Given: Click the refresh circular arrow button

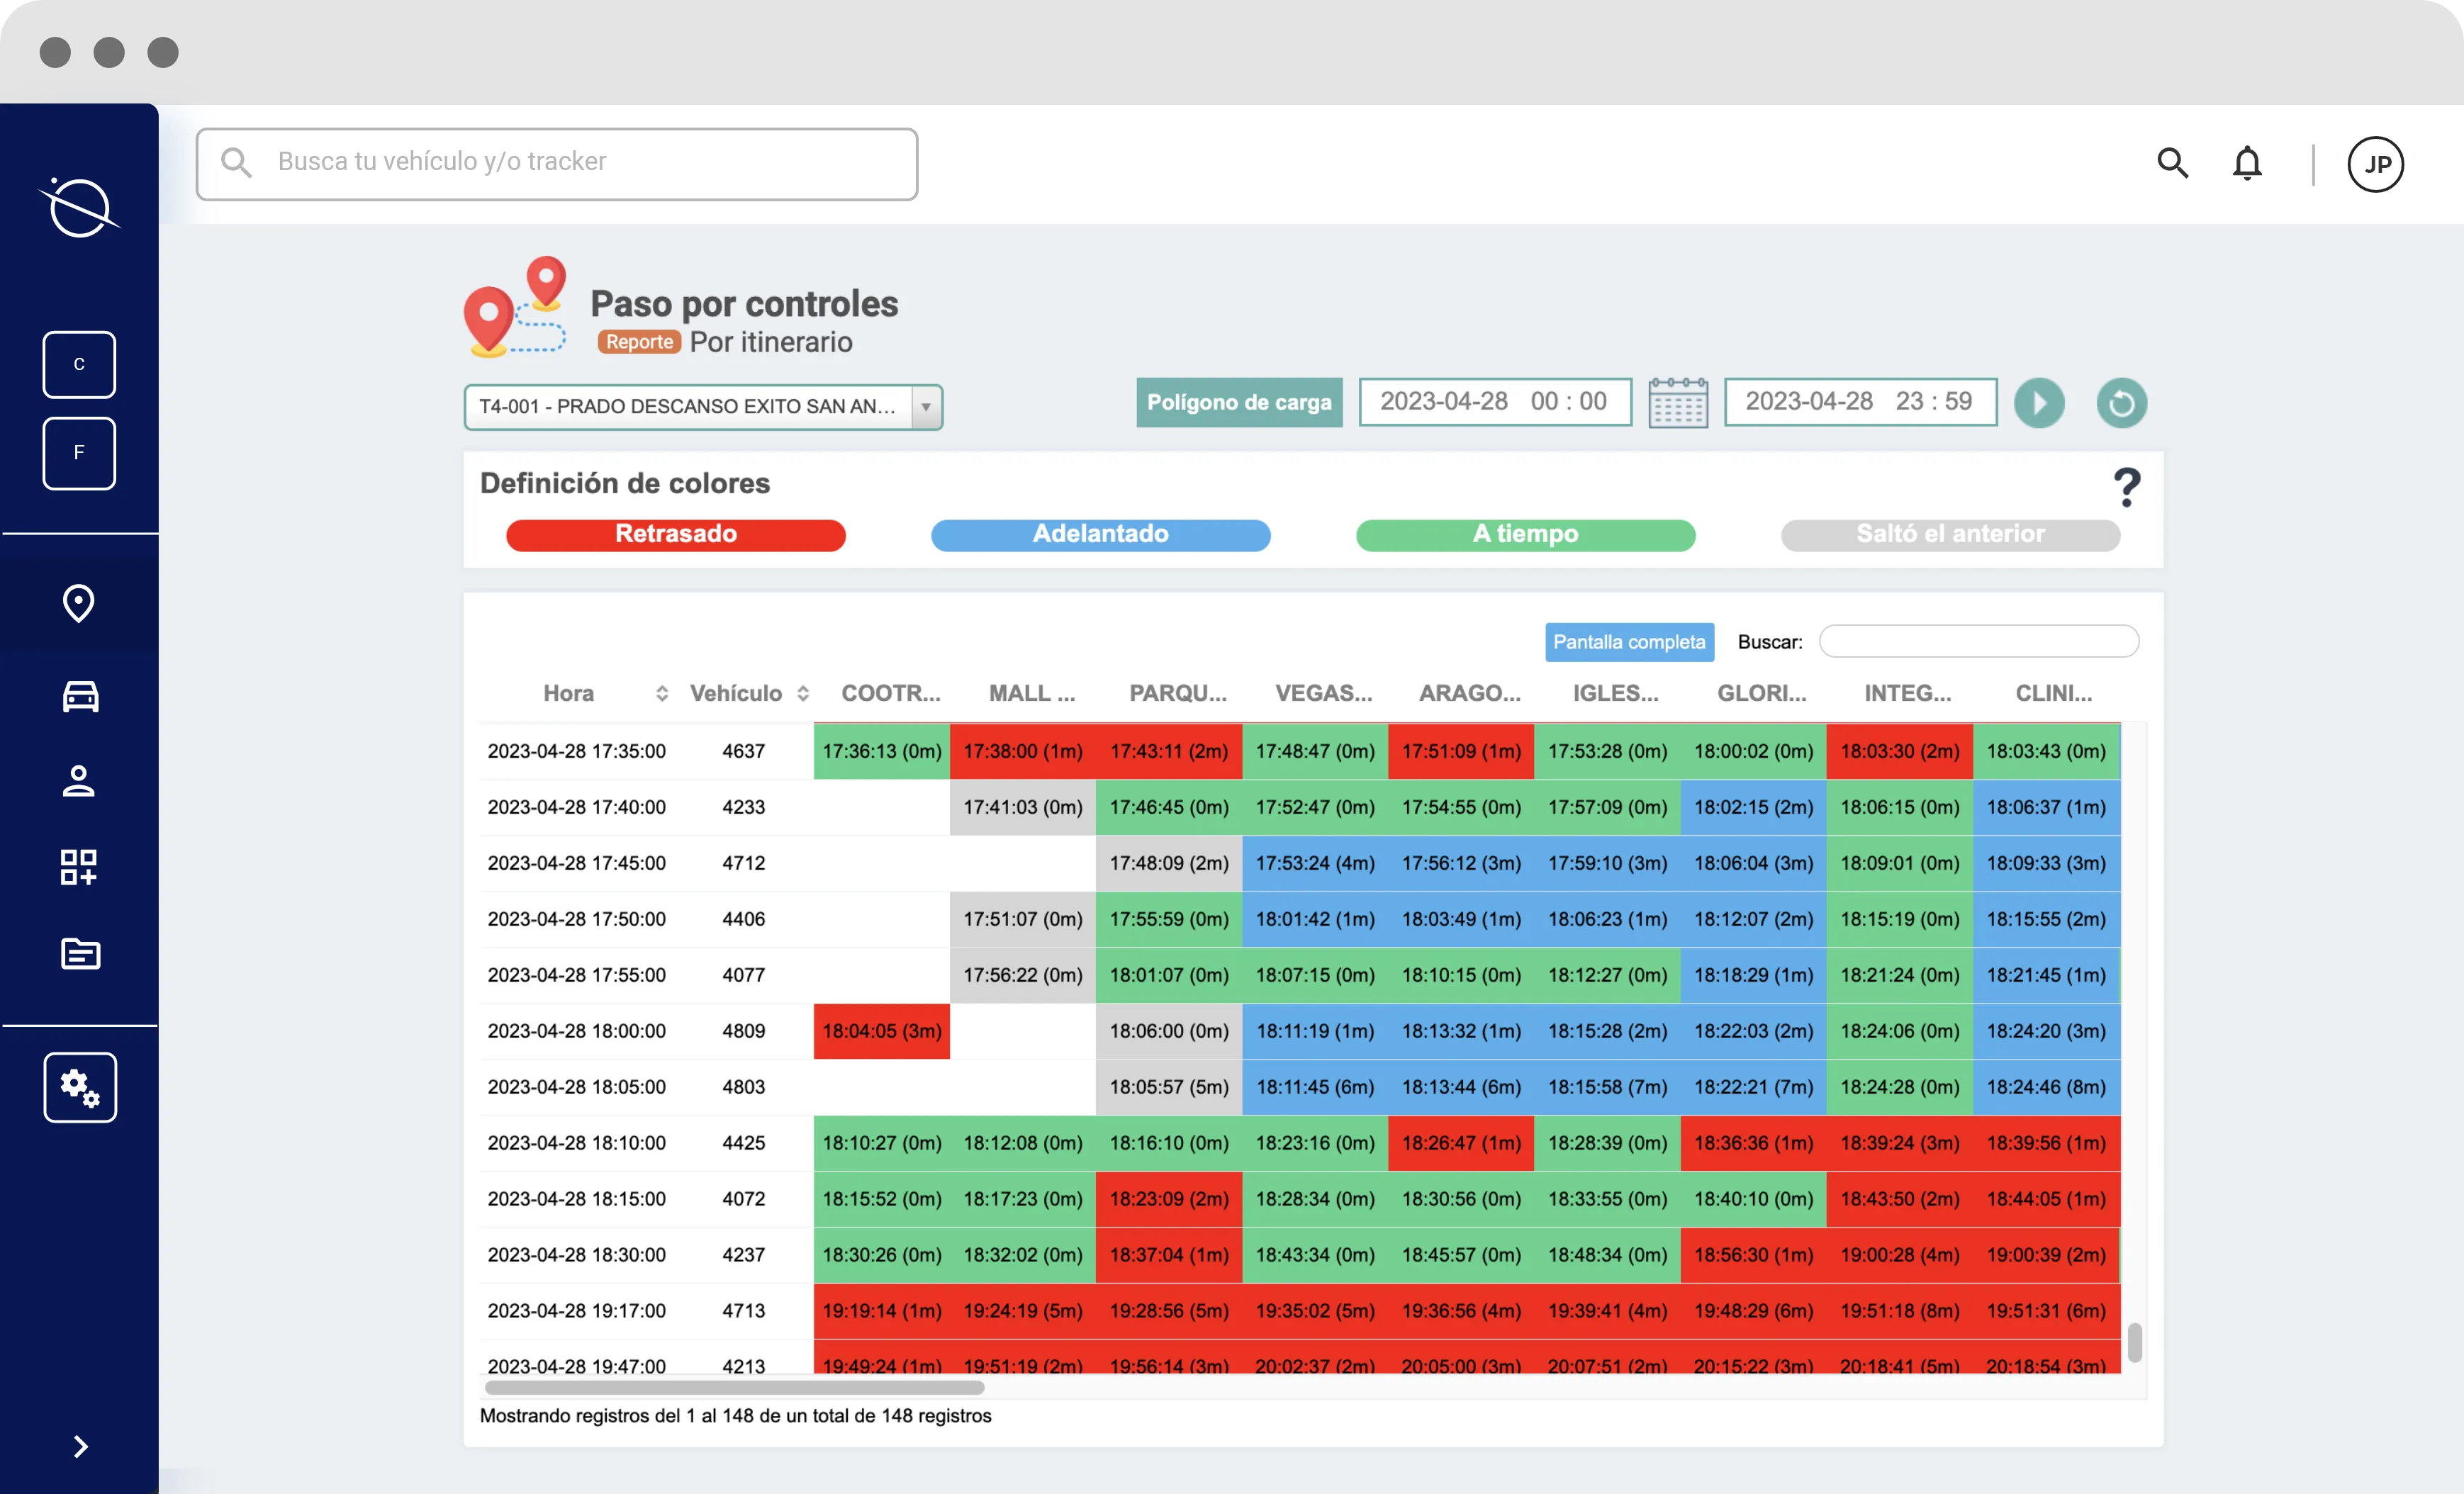Looking at the screenshot, I should click(2121, 403).
